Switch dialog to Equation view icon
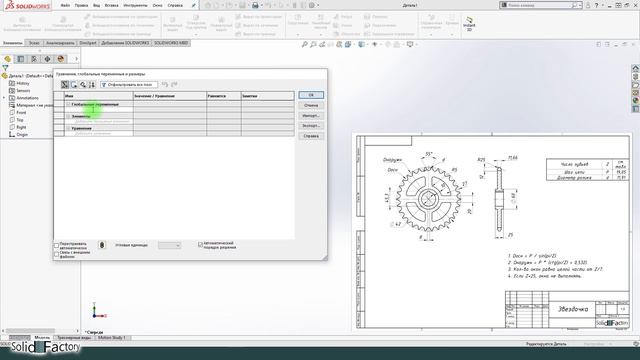Screen dimensions: 640x360 coord(65,84)
